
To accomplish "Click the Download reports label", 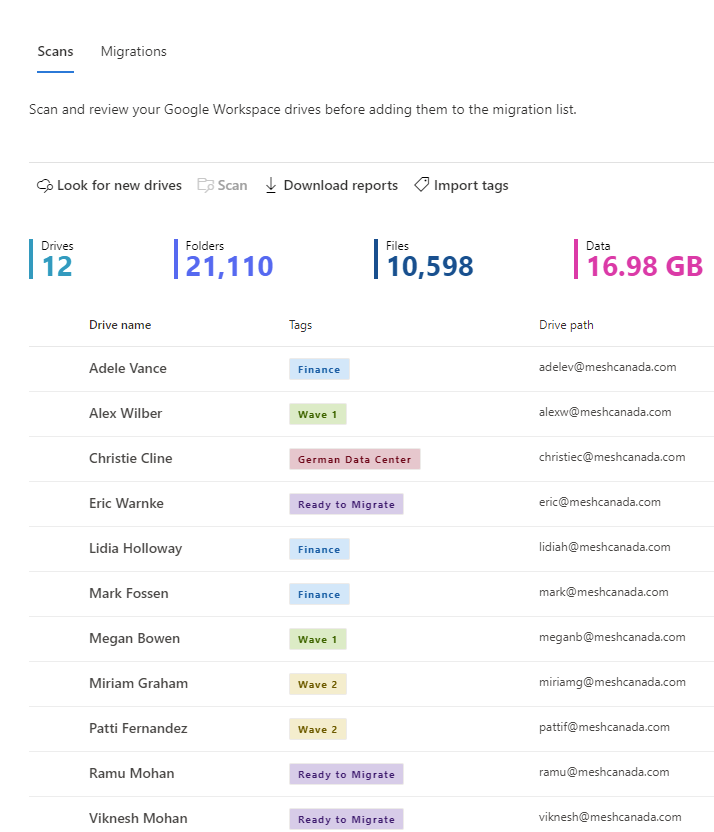I will [341, 185].
